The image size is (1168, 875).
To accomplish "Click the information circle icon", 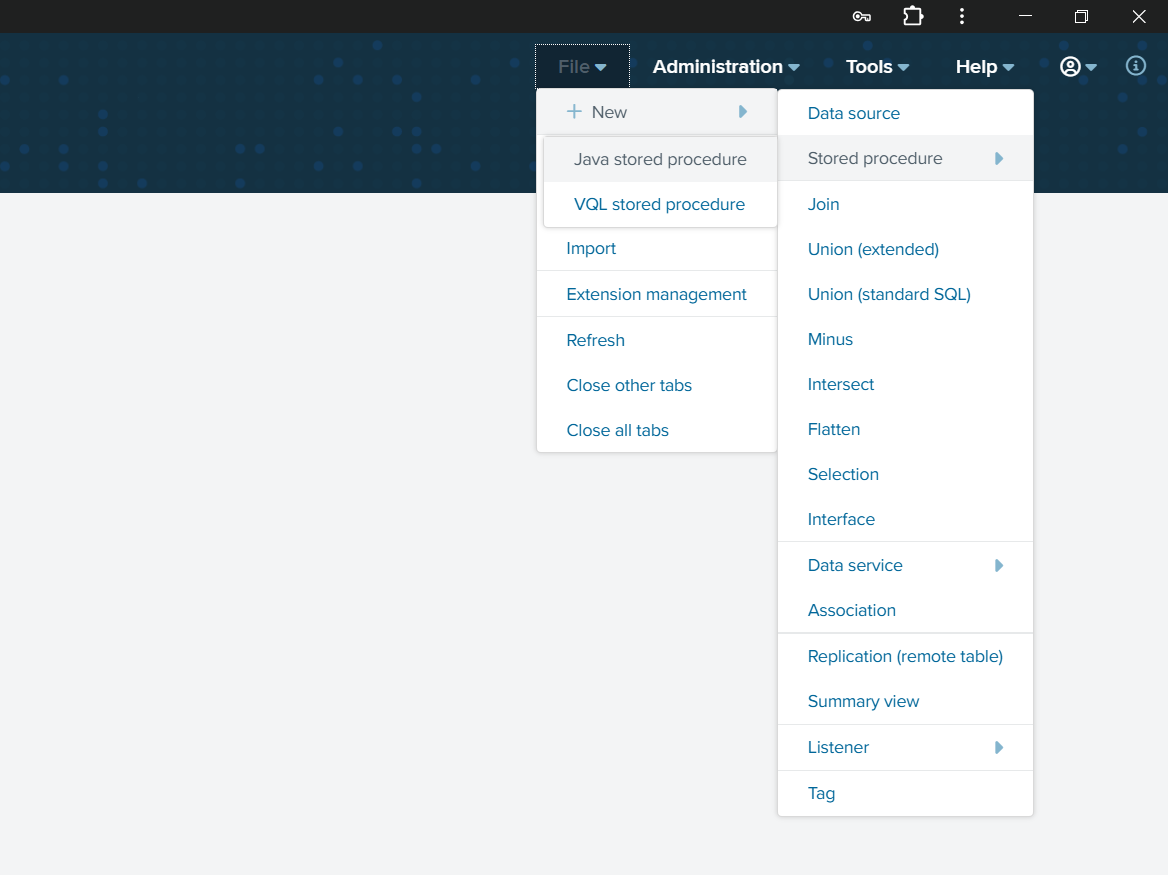I will click(1135, 66).
